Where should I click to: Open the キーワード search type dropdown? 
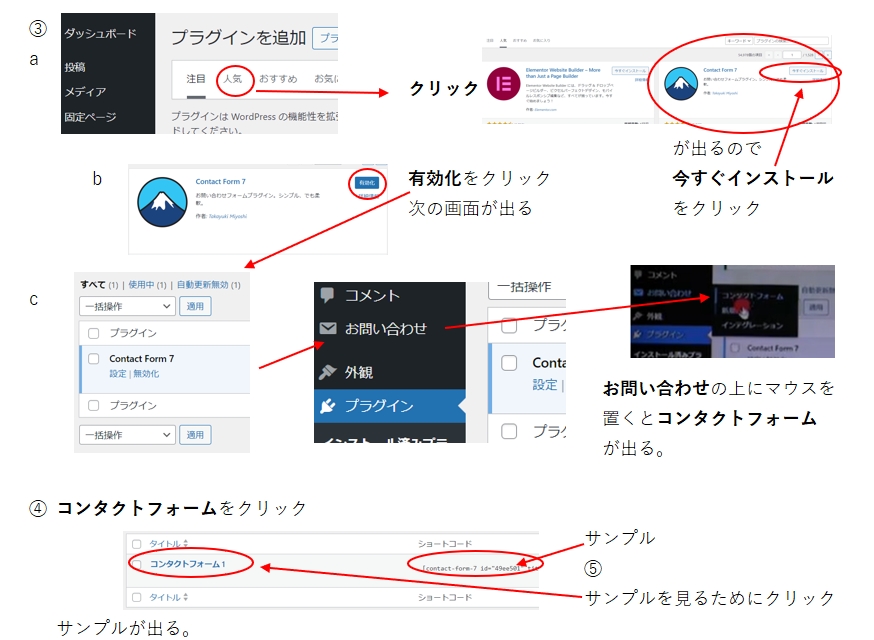pos(737,43)
